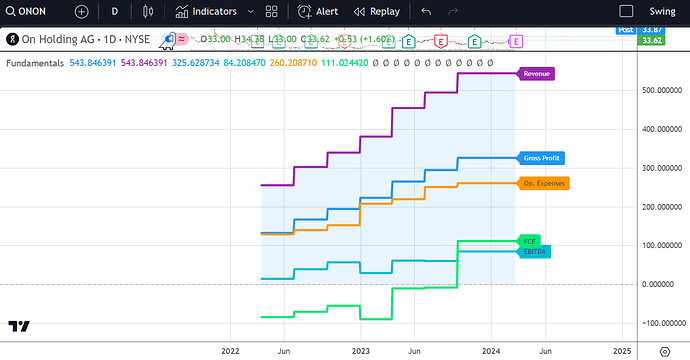This screenshot has width=690, height=360.
Task: Click the red earnings E marker
Action: 440,42
